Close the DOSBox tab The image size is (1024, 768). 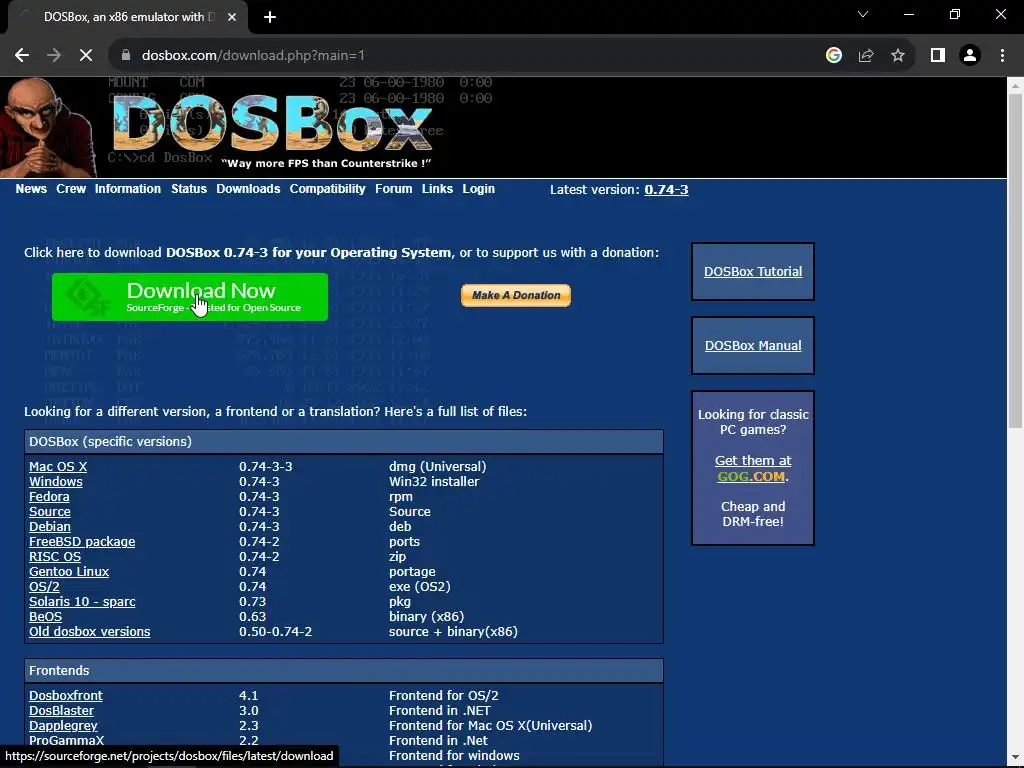tap(232, 17)
